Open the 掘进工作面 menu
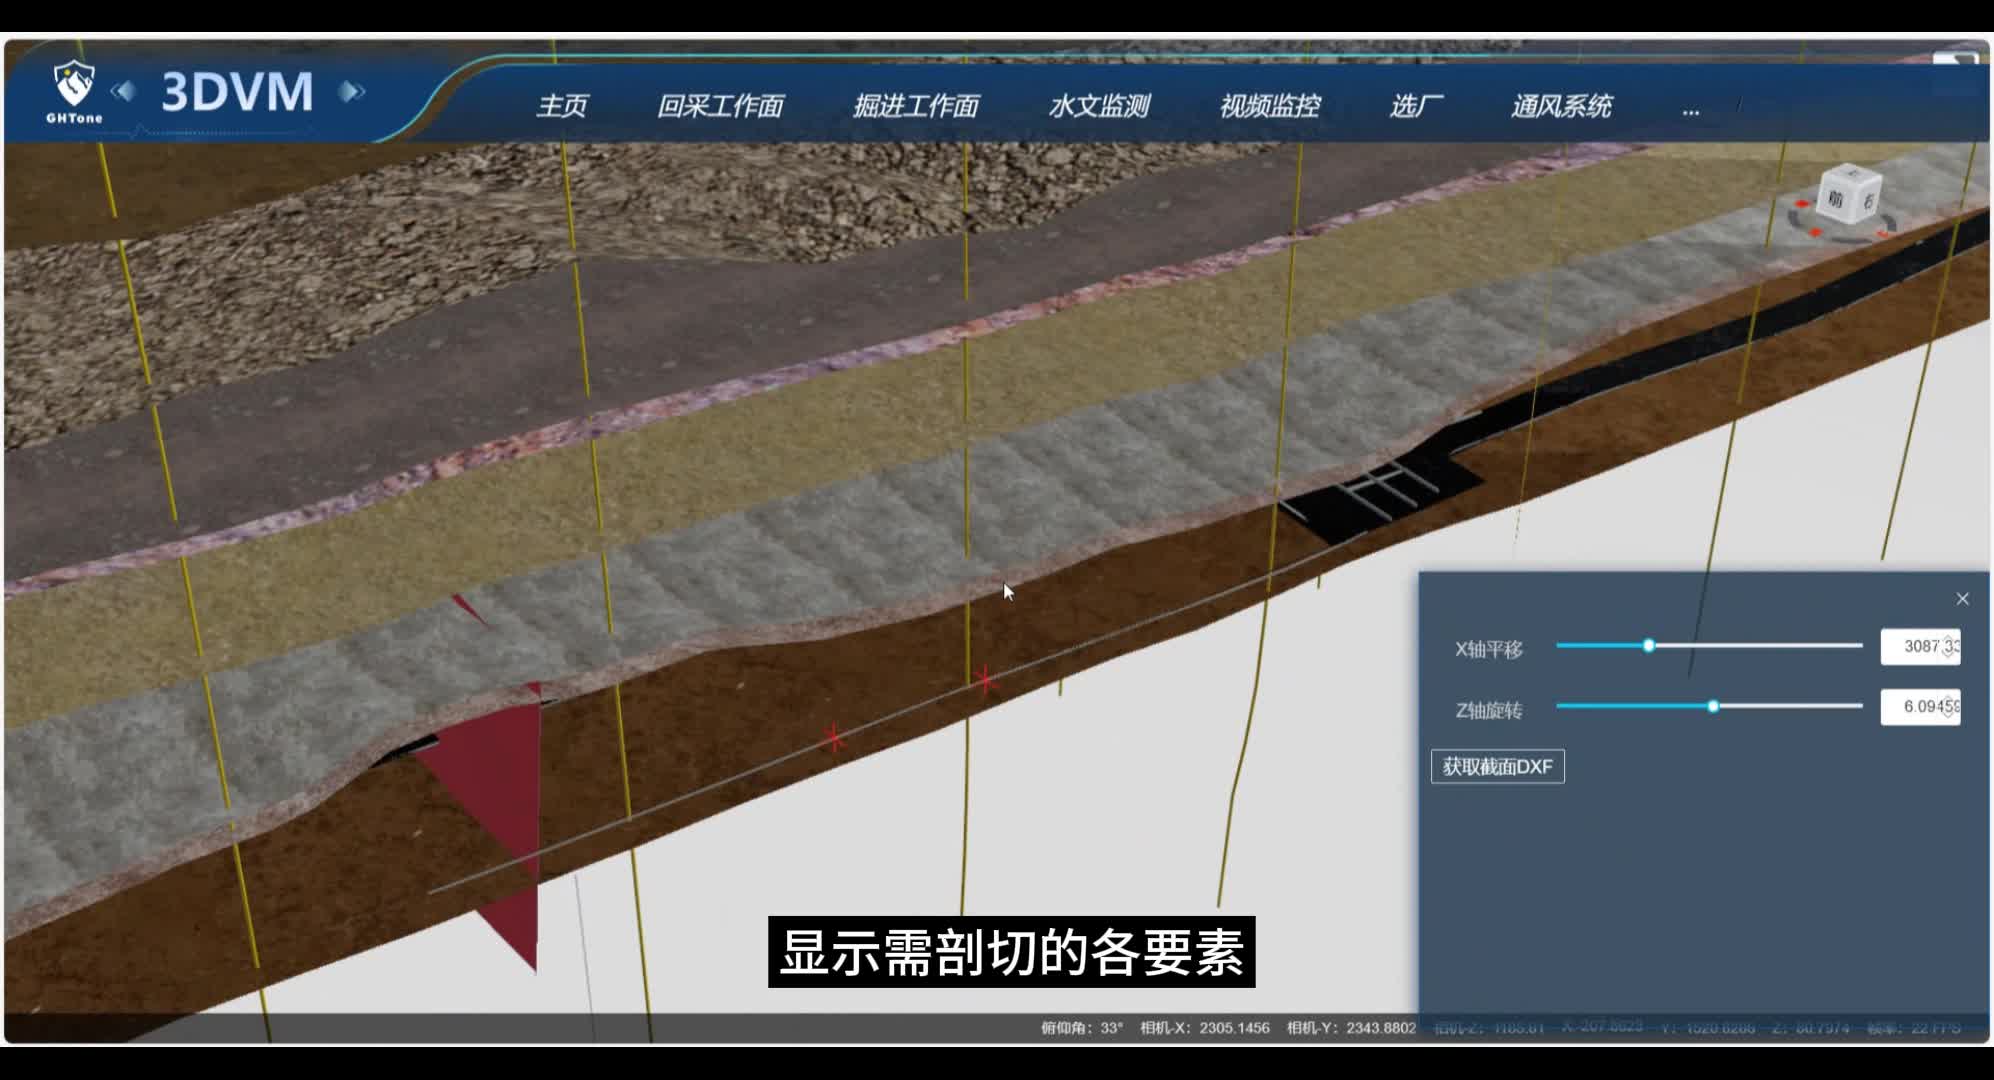The width and height of the screenshot is (1994, 1080). coord(916,106)
